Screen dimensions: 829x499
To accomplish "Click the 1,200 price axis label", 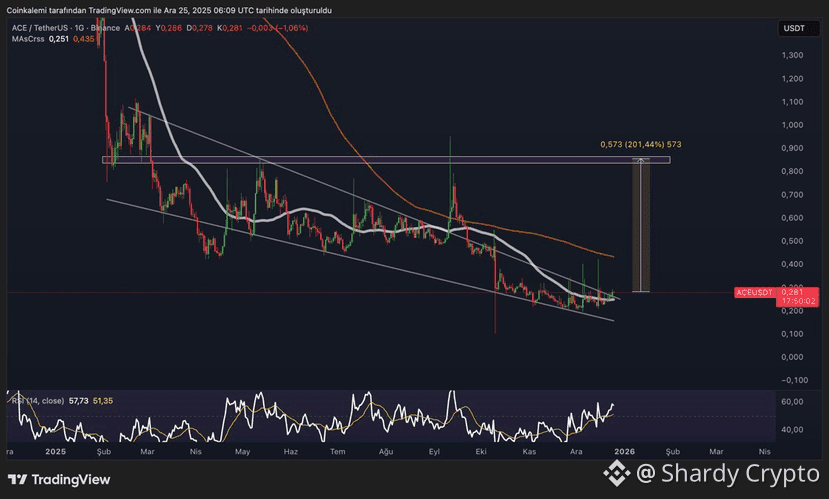I will [792, 79].
